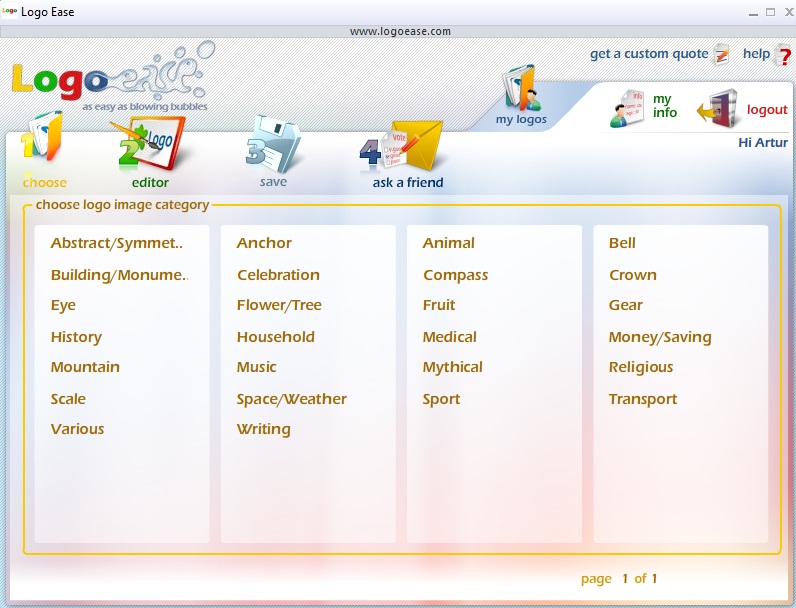Open the get a custom quote link
796x608 pixels.
648,54
